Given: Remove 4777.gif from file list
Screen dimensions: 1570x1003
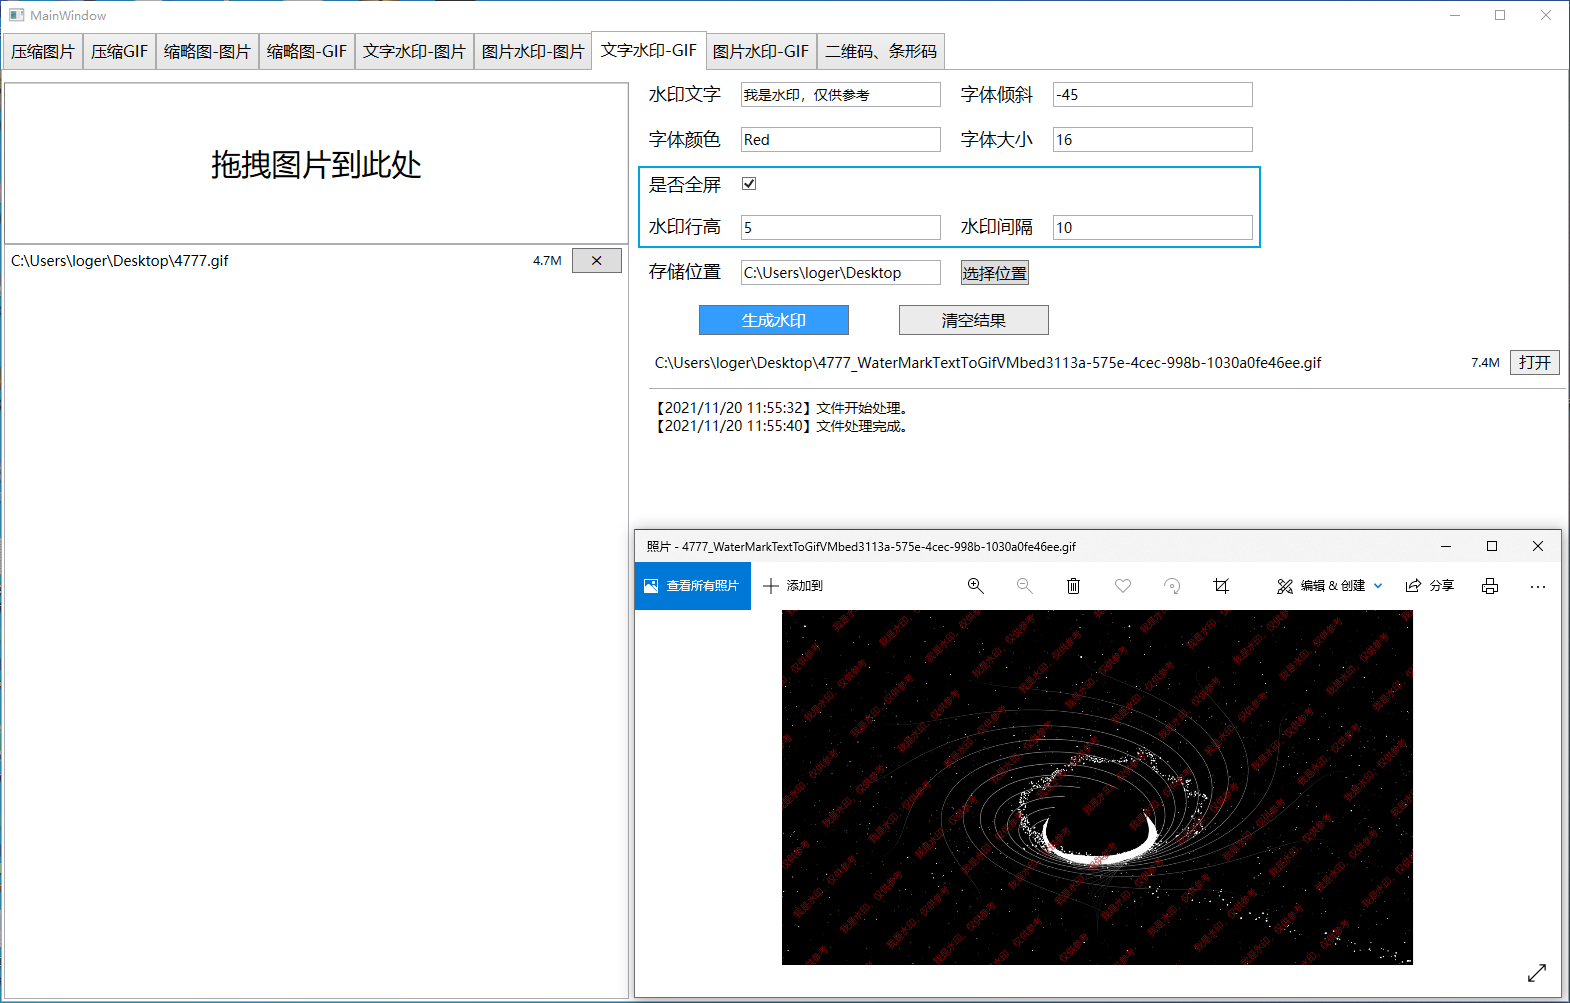Looking at the screenshot, I should pos(597,261).
